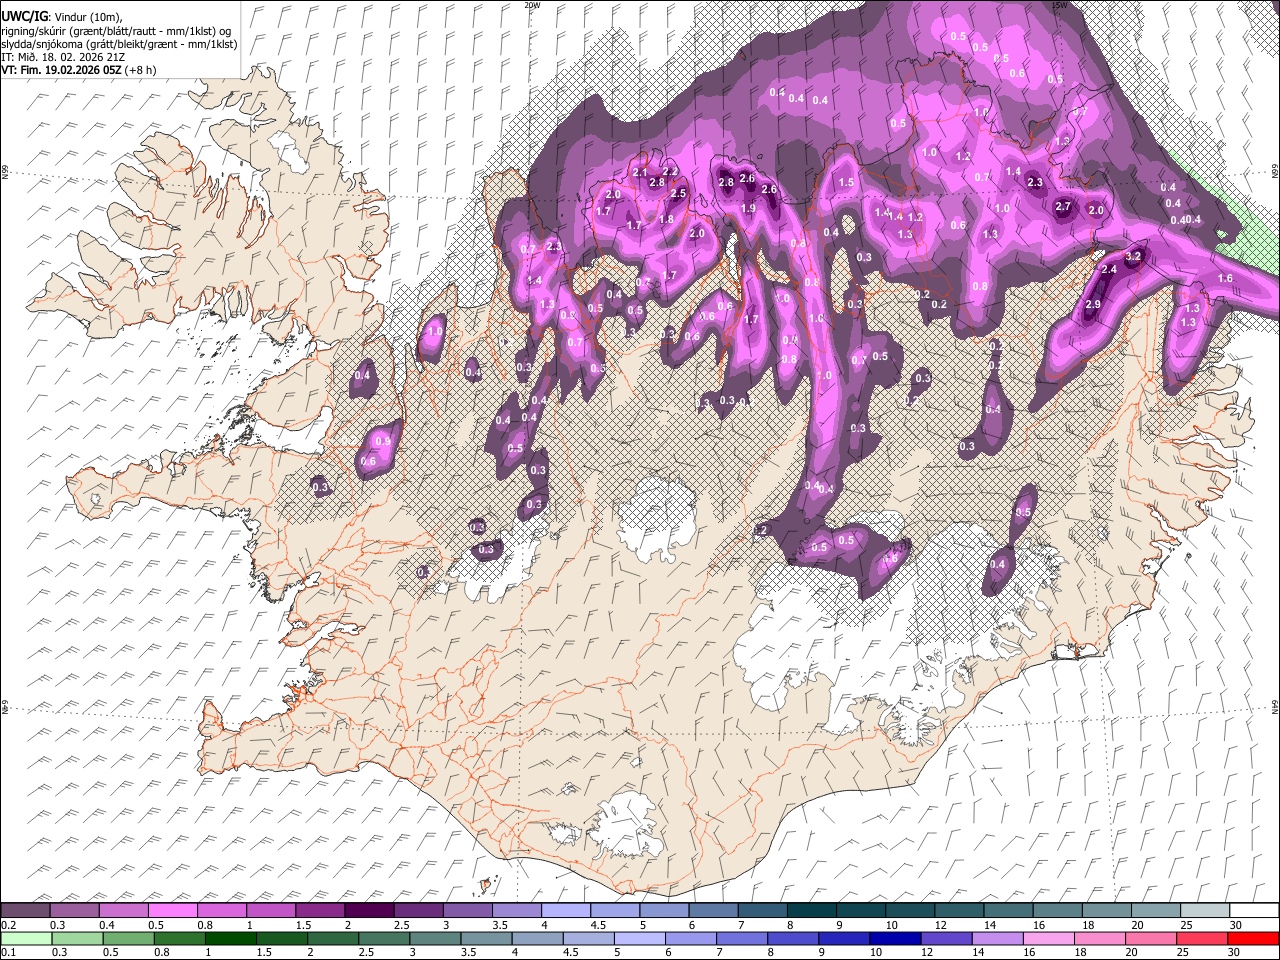This screenshot has height=960, width=1280.
Task: Click the 2.5 snowfall value on the map
Action: click(678, 193)
